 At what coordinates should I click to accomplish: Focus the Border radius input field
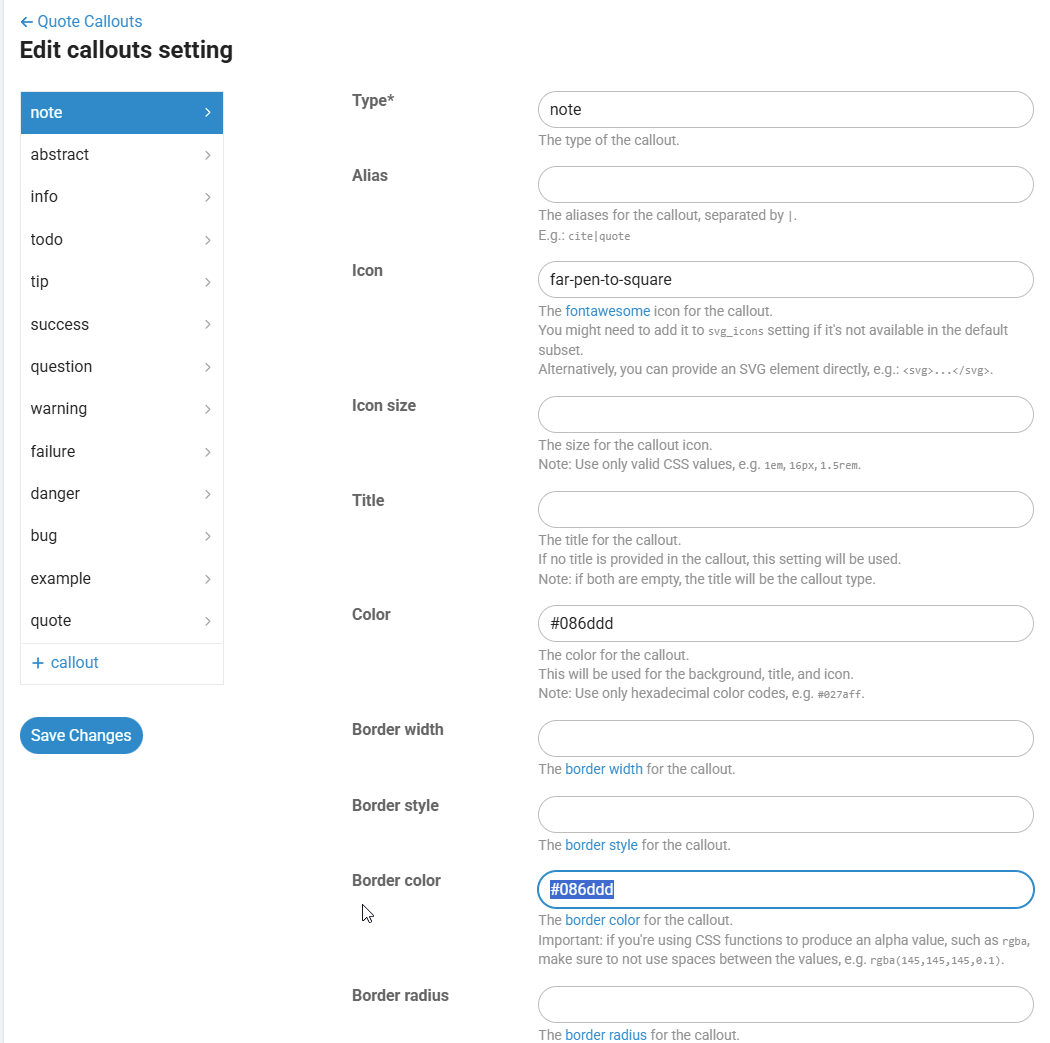[x=785, y=1005]
